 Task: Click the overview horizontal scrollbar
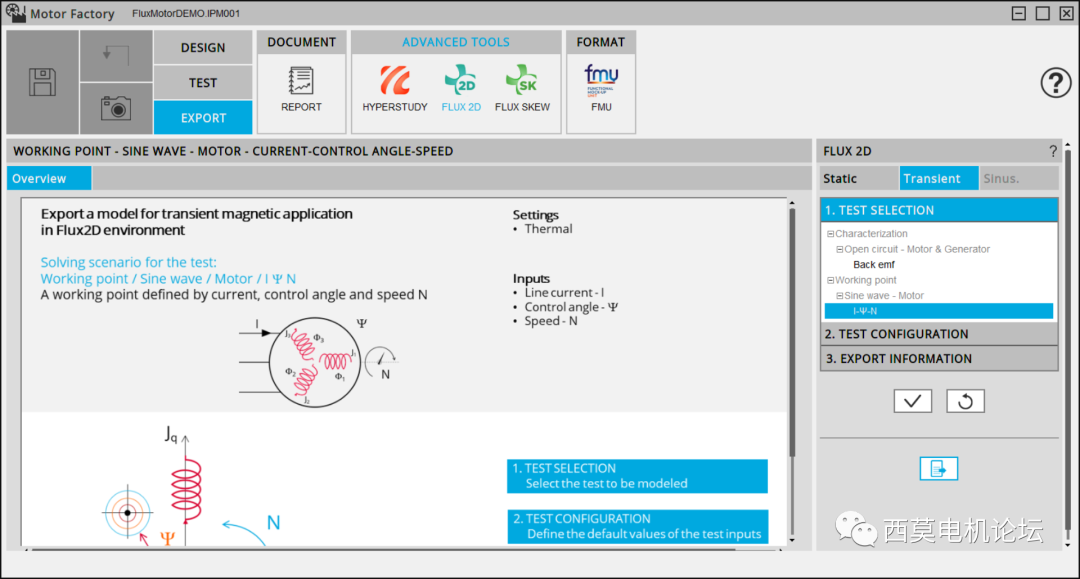(382, 550)
